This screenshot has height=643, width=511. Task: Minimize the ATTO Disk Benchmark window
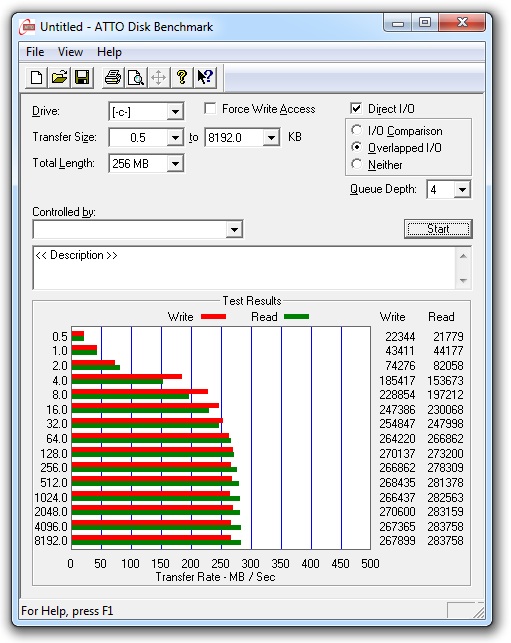(x=397, y=23)
